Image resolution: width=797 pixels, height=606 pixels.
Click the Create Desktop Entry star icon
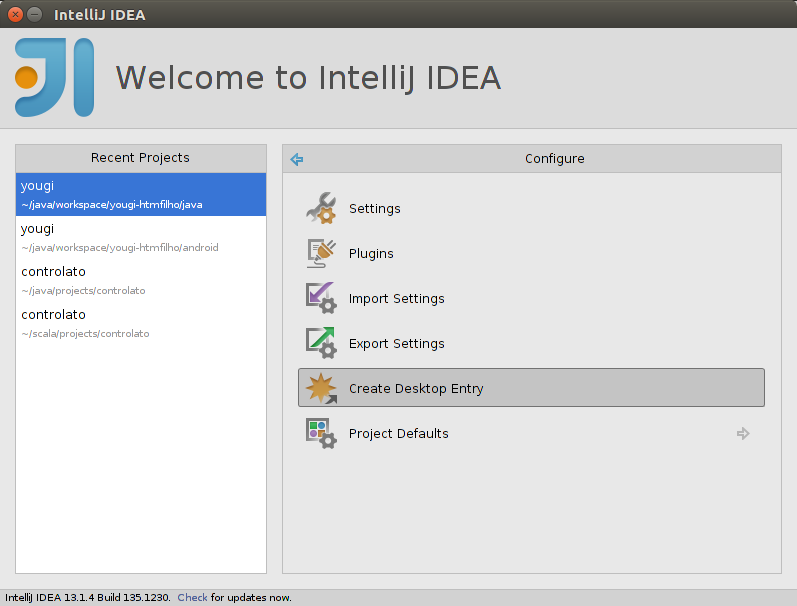coord(321,388)
